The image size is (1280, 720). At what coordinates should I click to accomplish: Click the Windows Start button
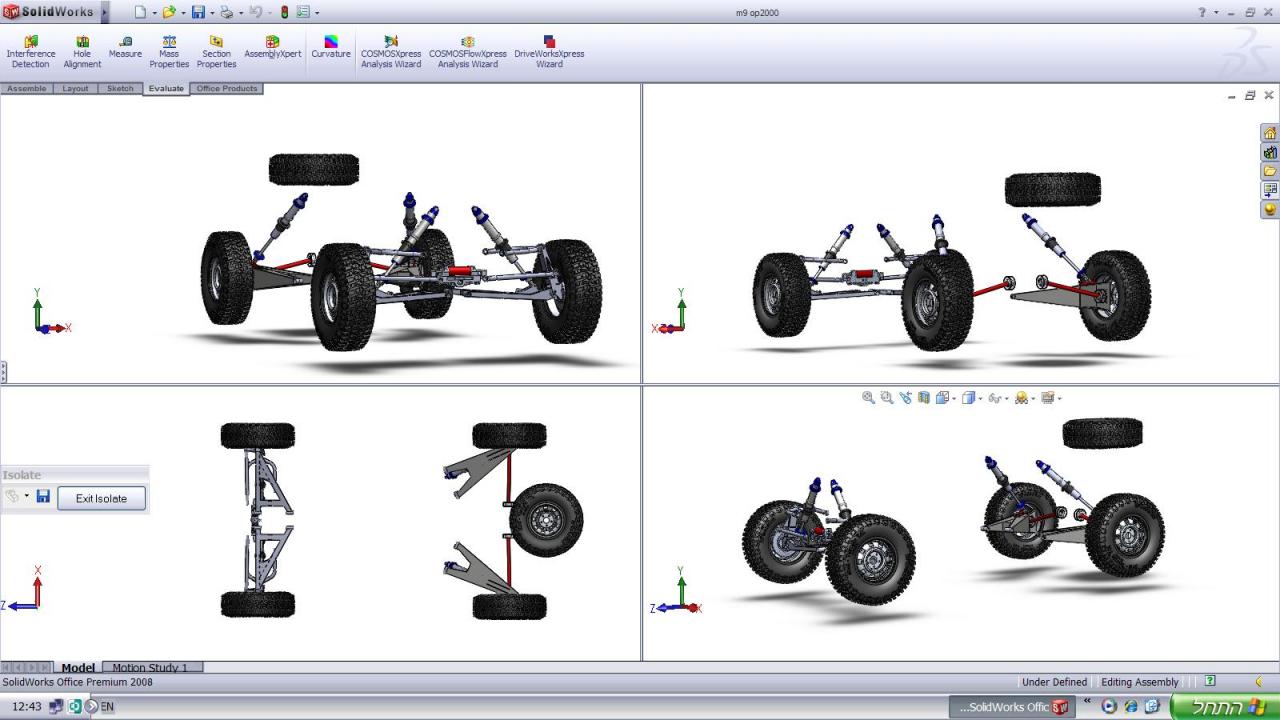[x=1224, y=707]
